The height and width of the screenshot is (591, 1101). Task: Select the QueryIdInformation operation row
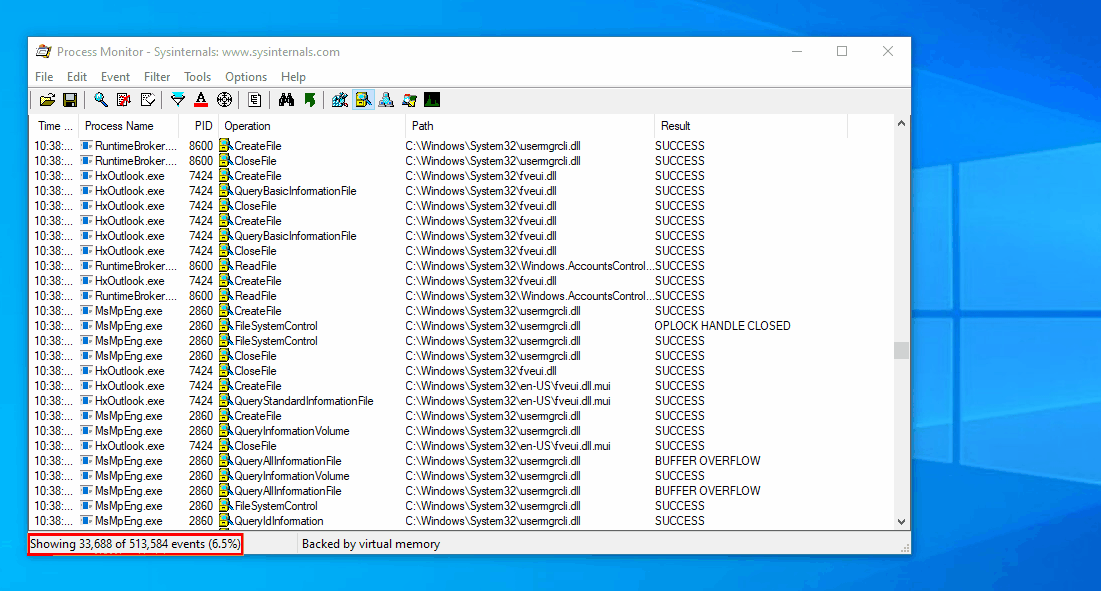point(462,521)
